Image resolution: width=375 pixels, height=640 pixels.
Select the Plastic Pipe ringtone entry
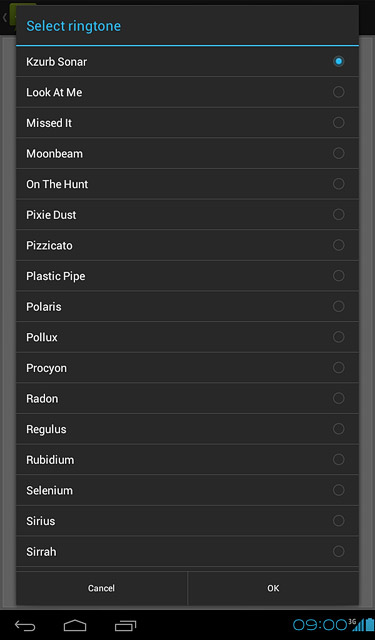187,276
